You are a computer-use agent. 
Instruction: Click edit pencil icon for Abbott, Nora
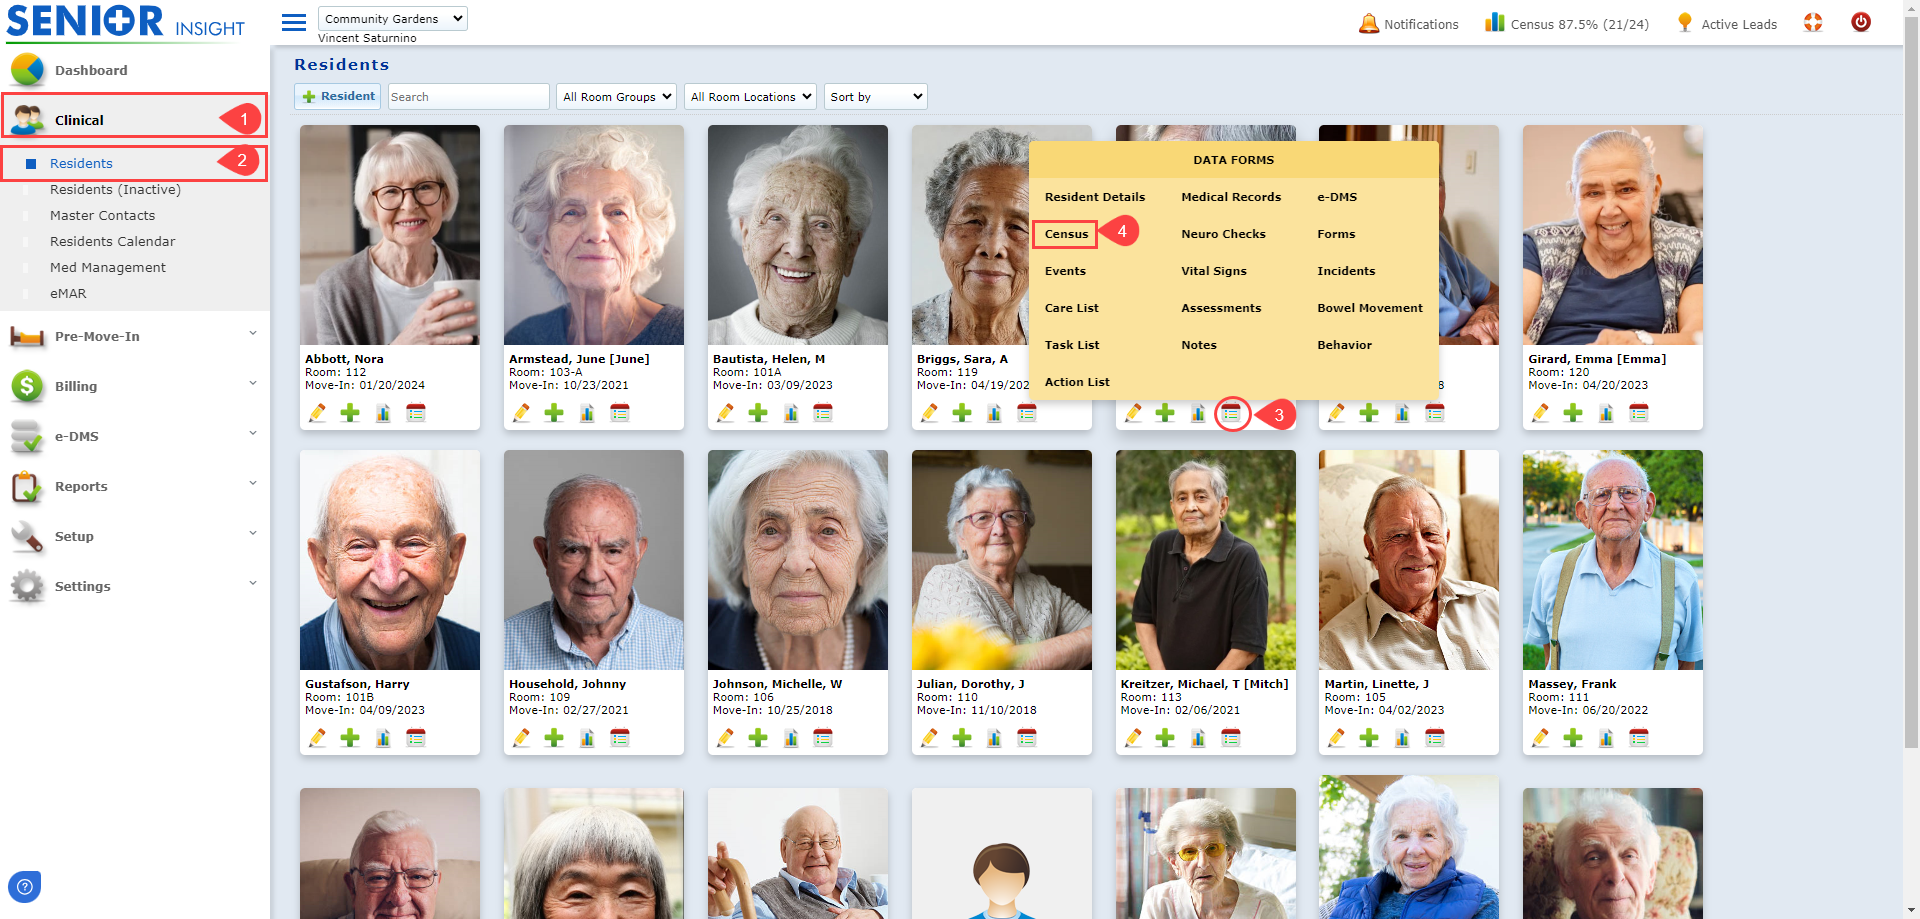pyautogui.click(x=318, y=413)
